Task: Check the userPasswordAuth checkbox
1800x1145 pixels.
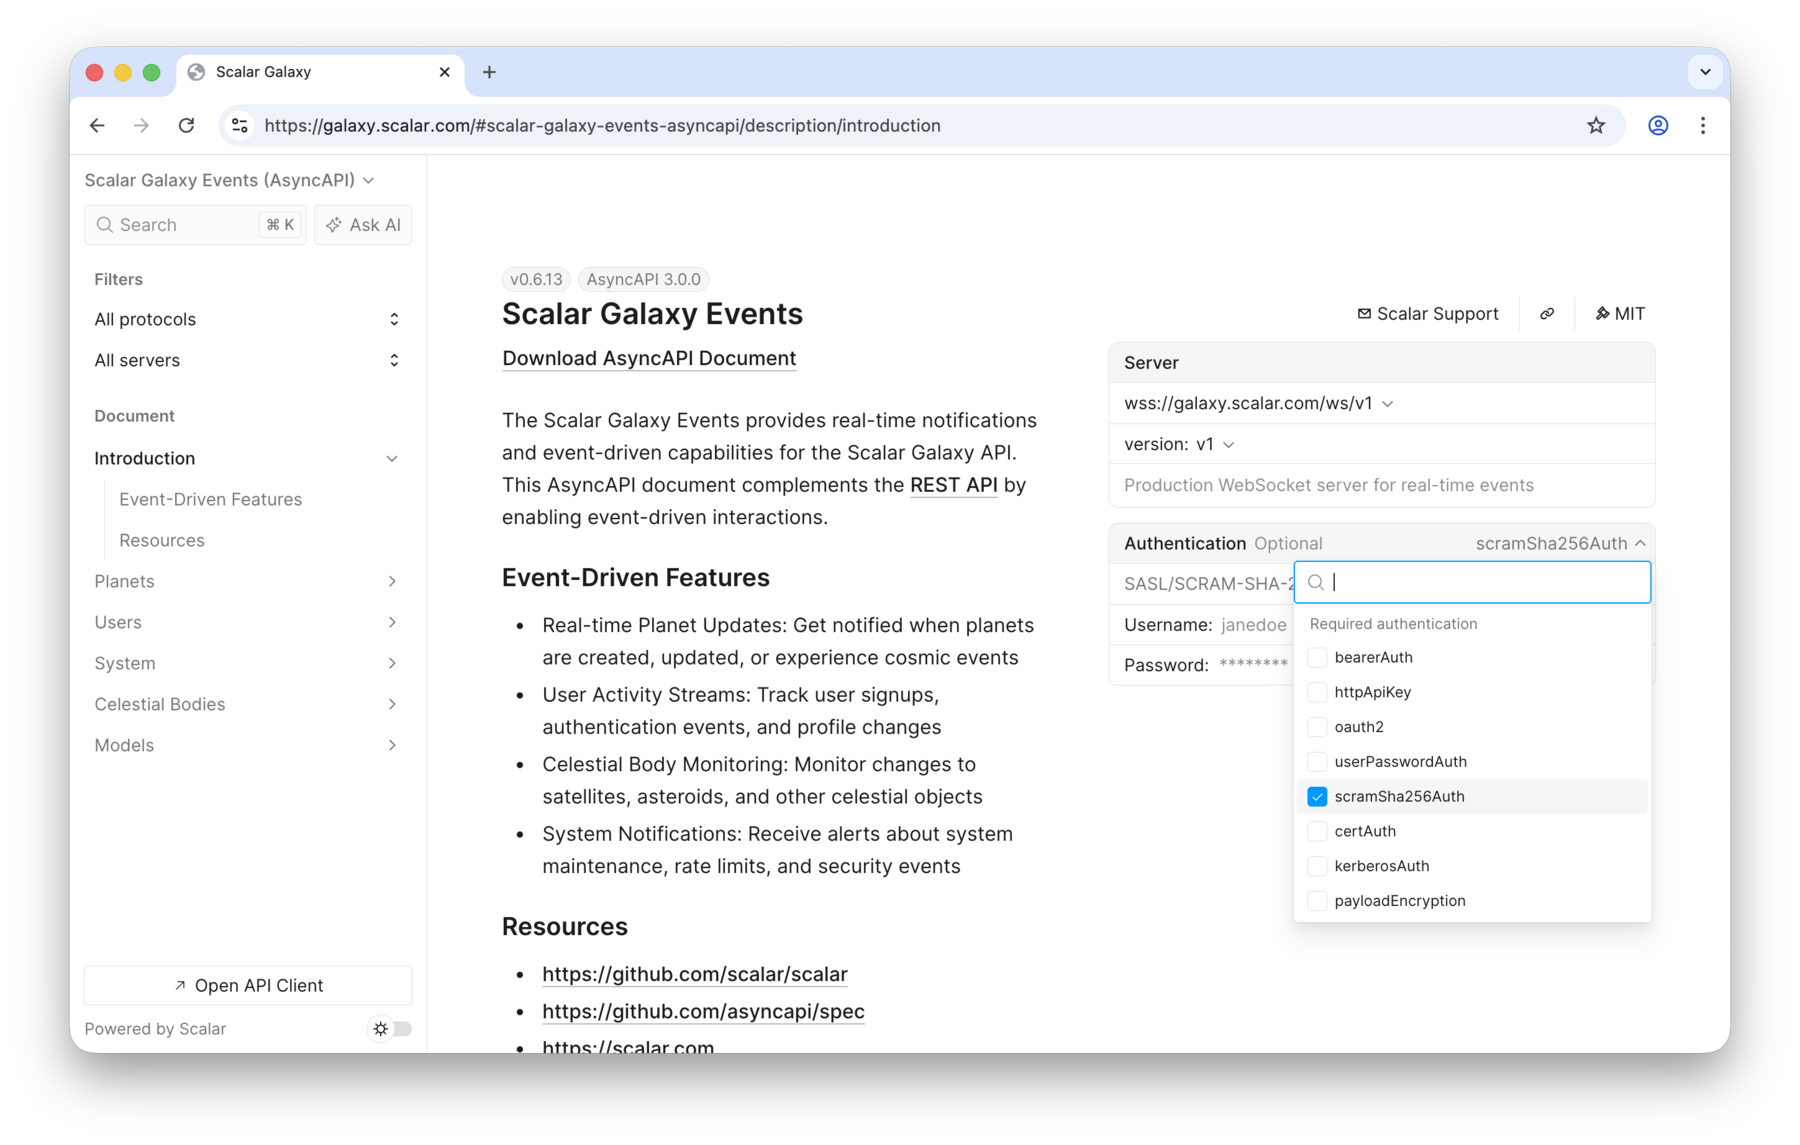Action: coord(1317,762)
